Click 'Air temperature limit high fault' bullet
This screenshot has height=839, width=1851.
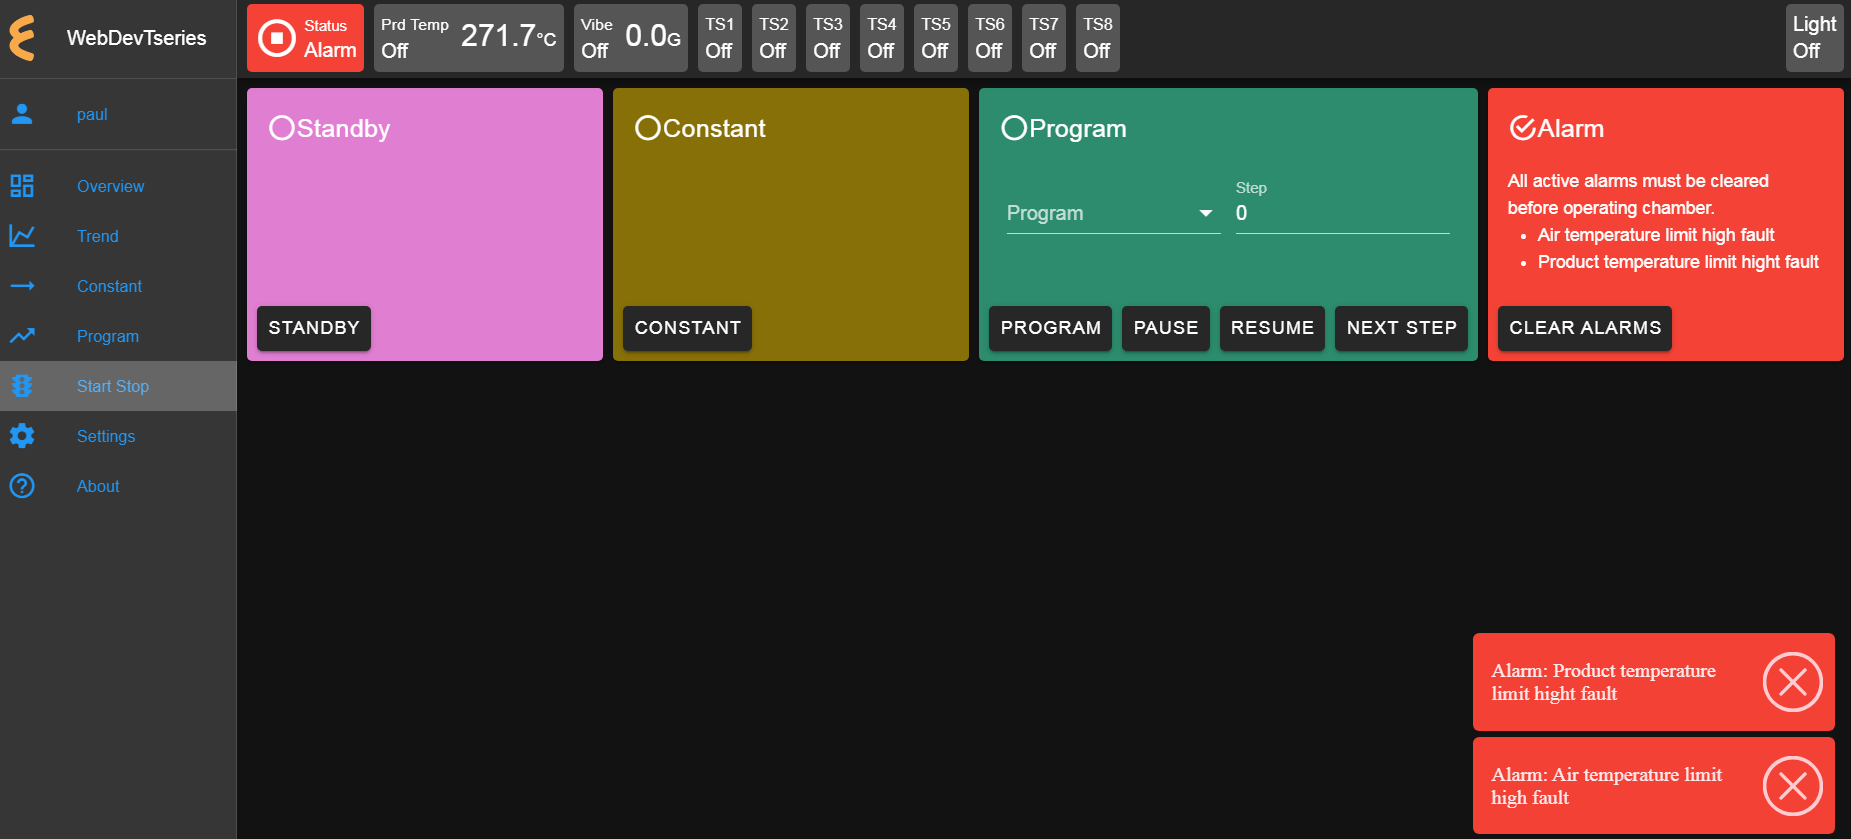coord(1656,235)
